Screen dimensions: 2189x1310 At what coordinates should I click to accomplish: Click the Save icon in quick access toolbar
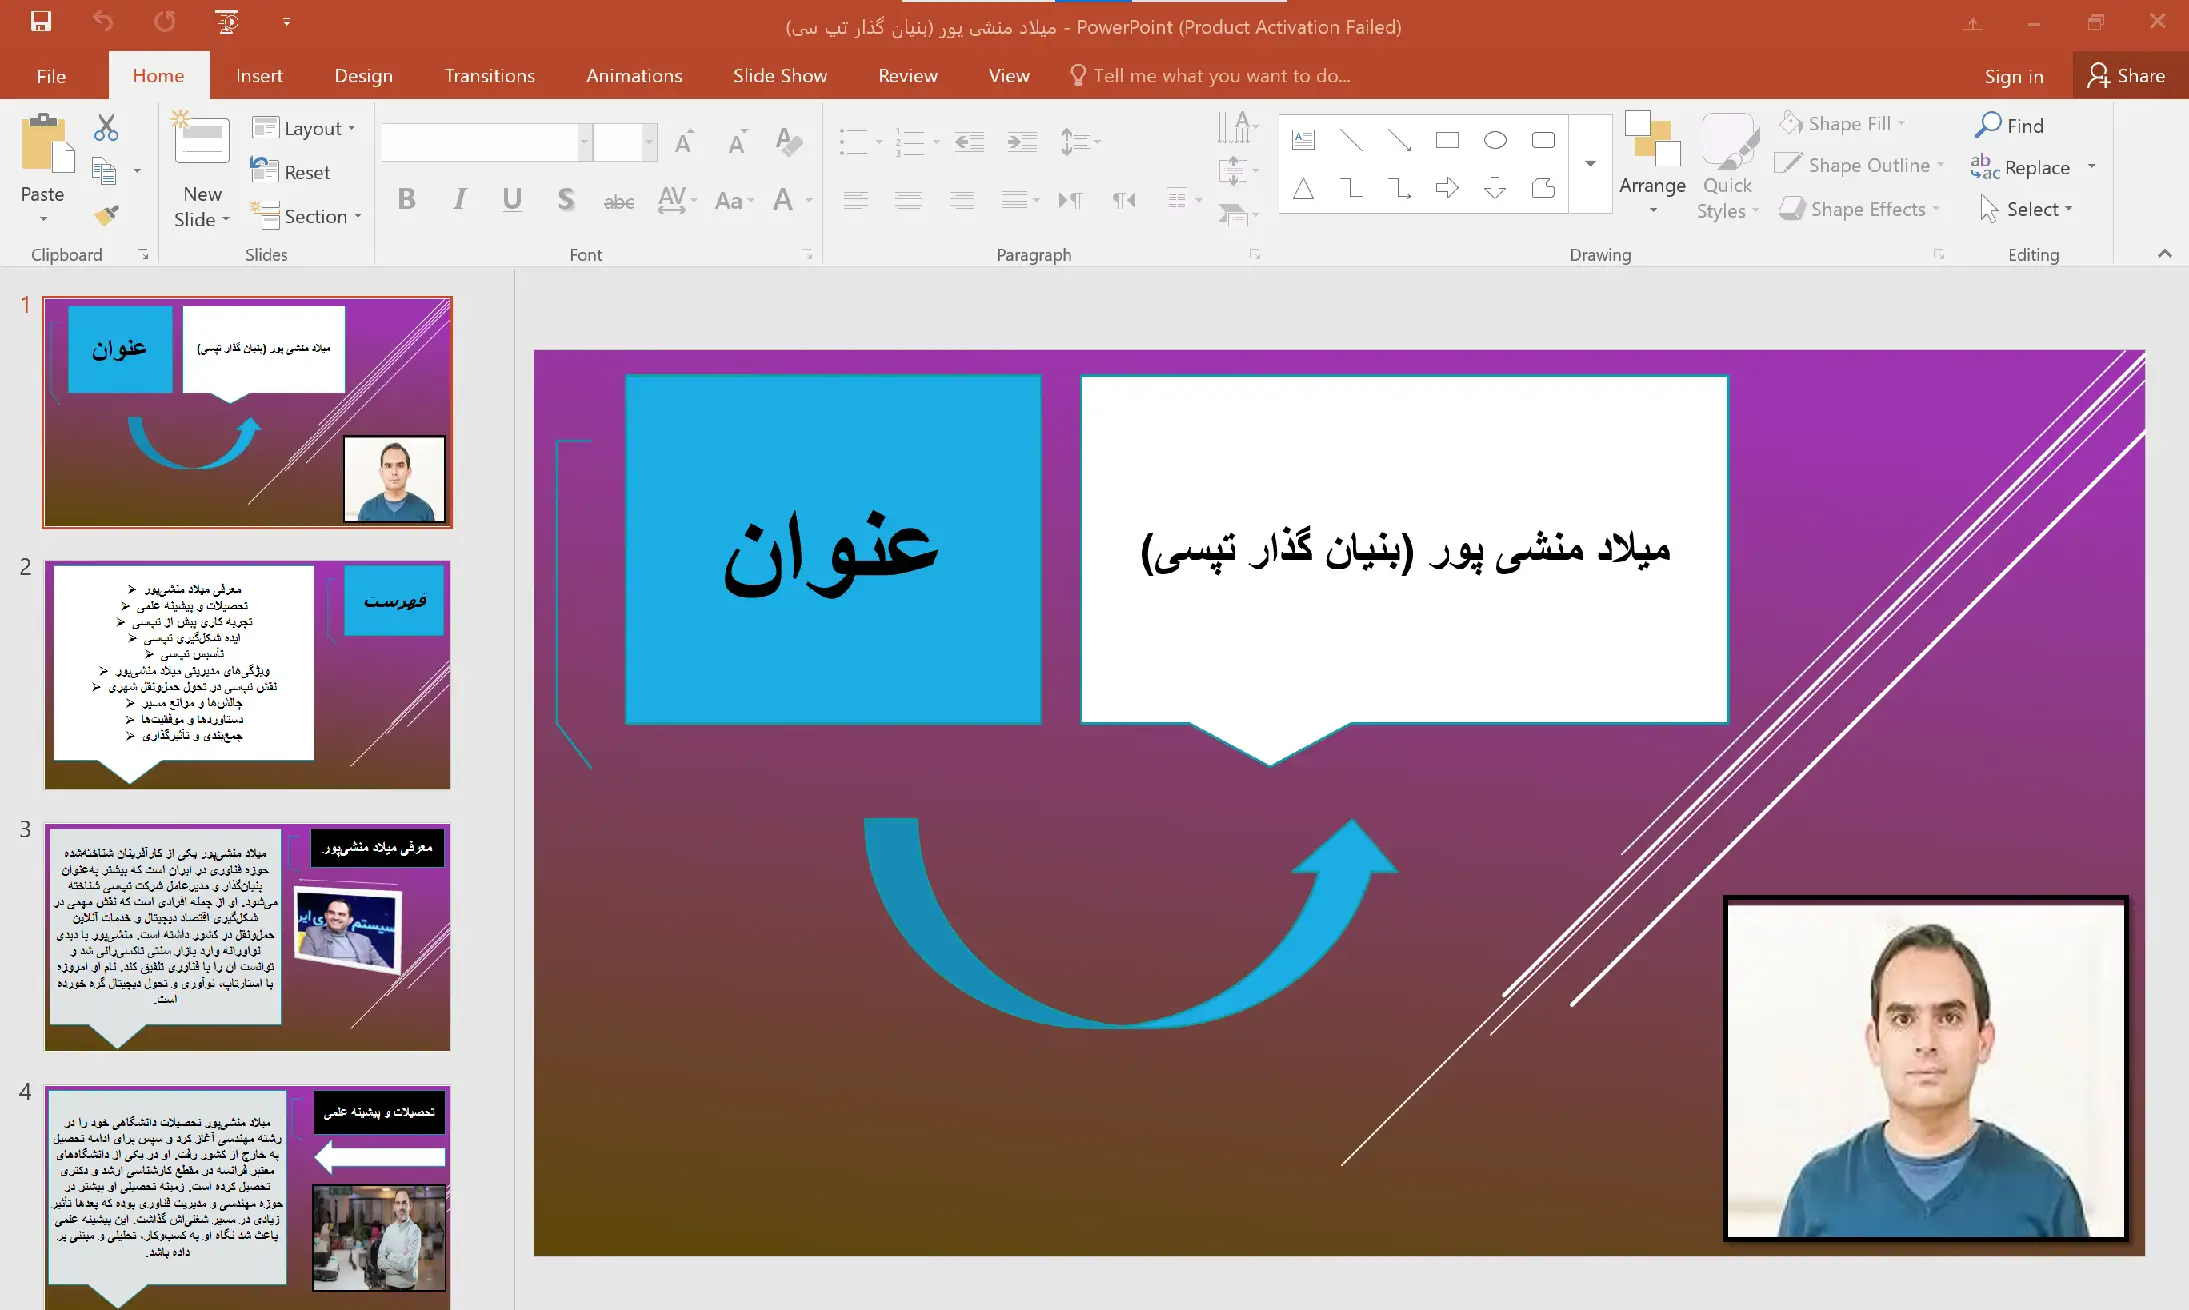(41, 22)
